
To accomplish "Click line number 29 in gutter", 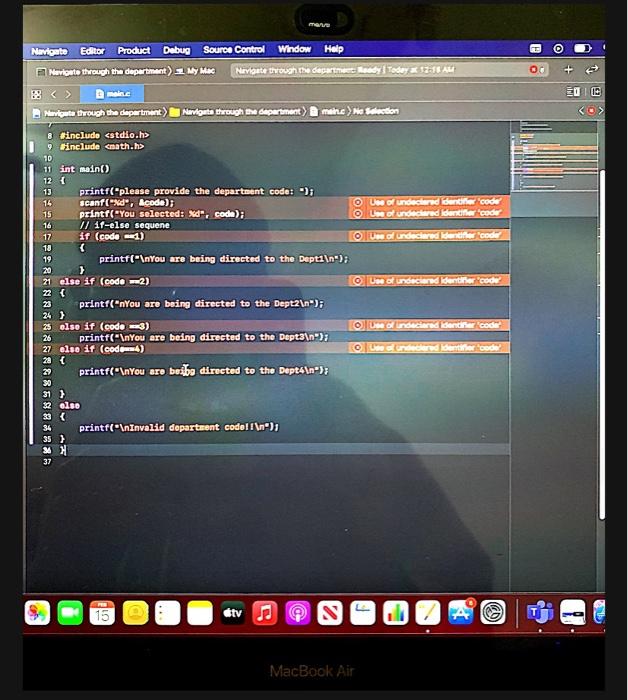I will point(47,371).
